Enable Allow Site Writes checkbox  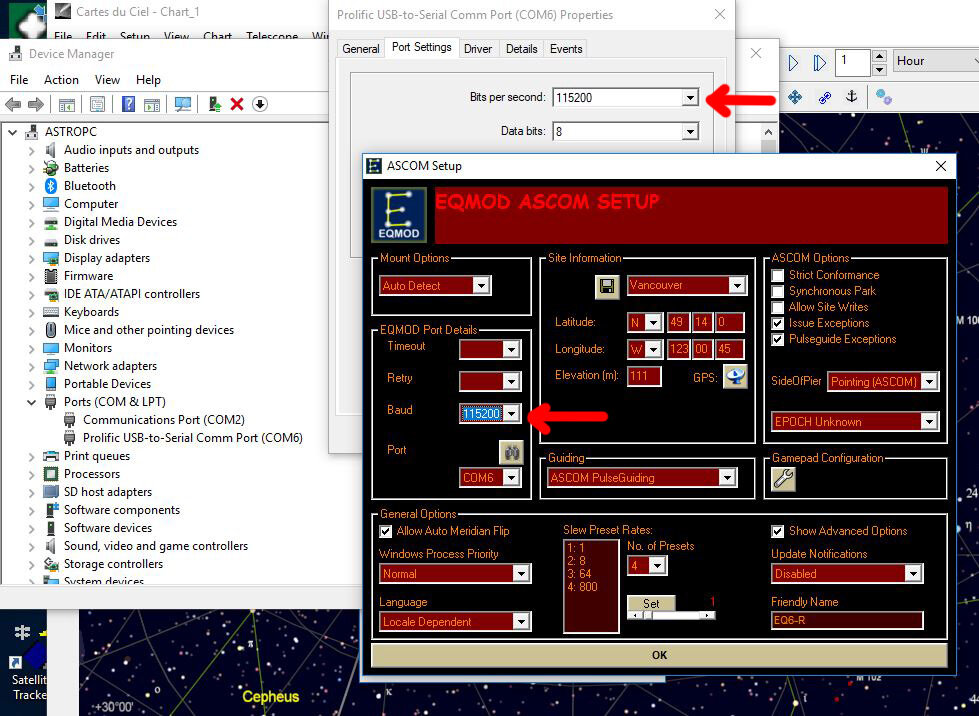pyautogui.click(x=777, y=307)
